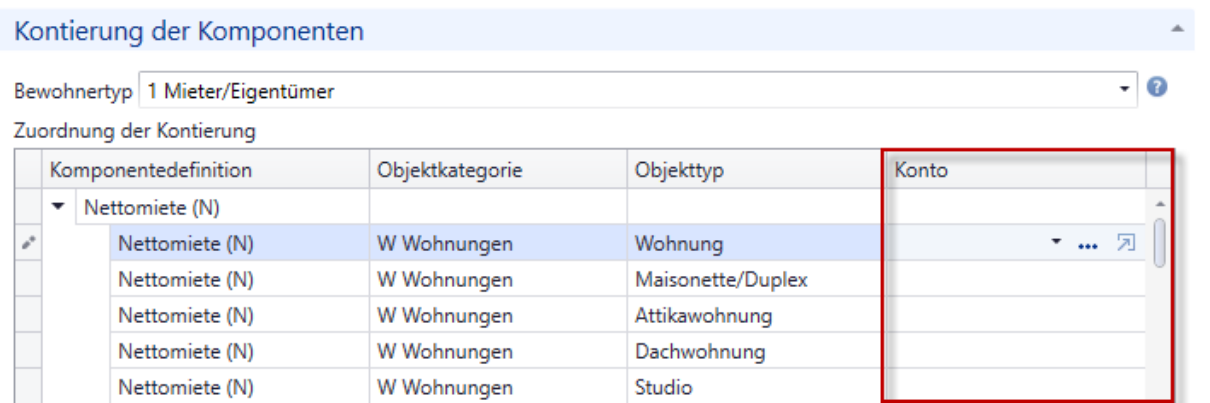This screenshot has height=403, width=1210.
Task: Select the Studio cell
Action: coord(755,387)
